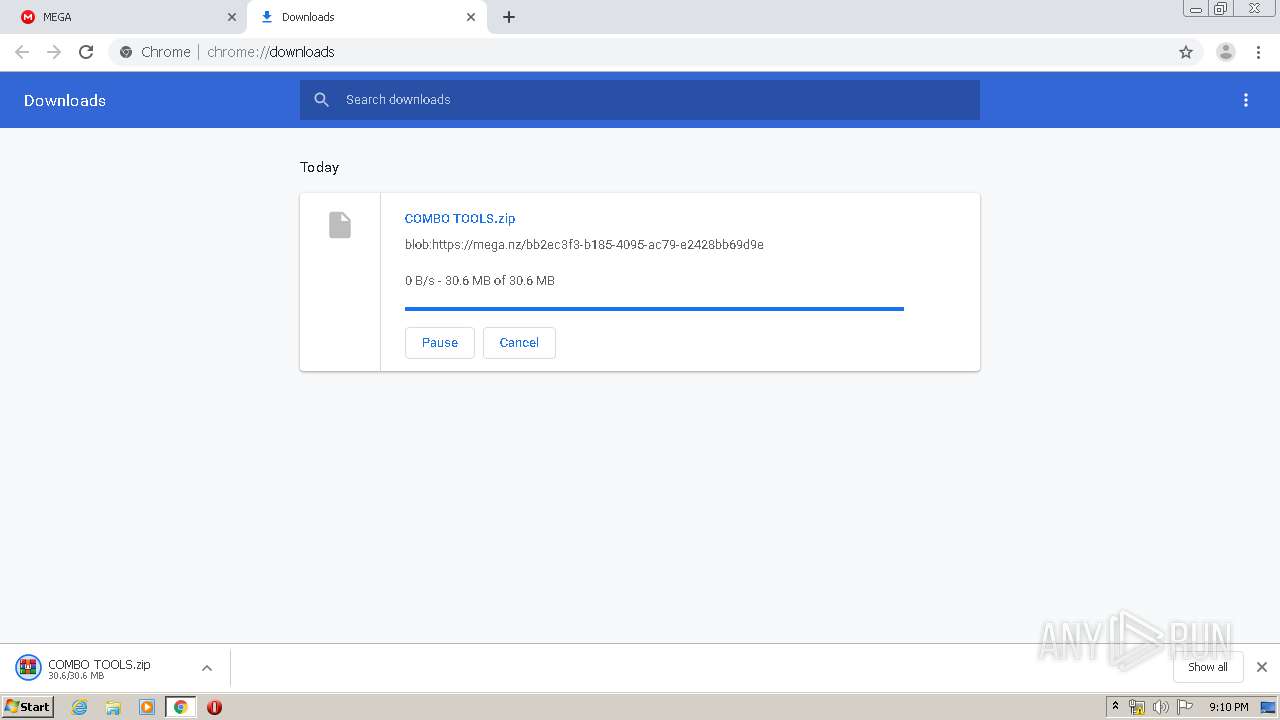The height and width of the screenshot is (720, 1280).
Task: Bookmark this page with star icon
Action: (x=1186, y=52)
